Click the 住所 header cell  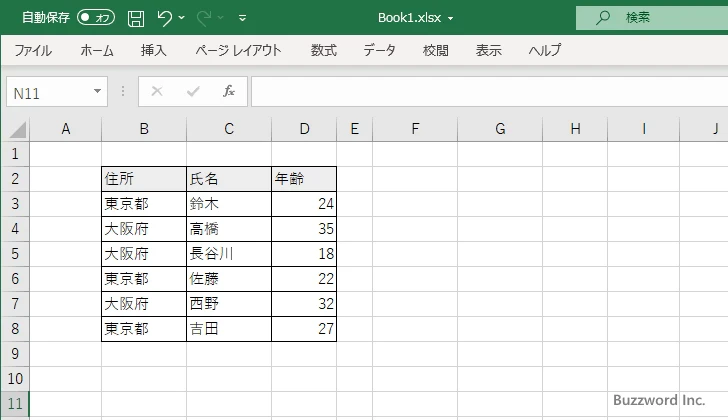(144, 179)
